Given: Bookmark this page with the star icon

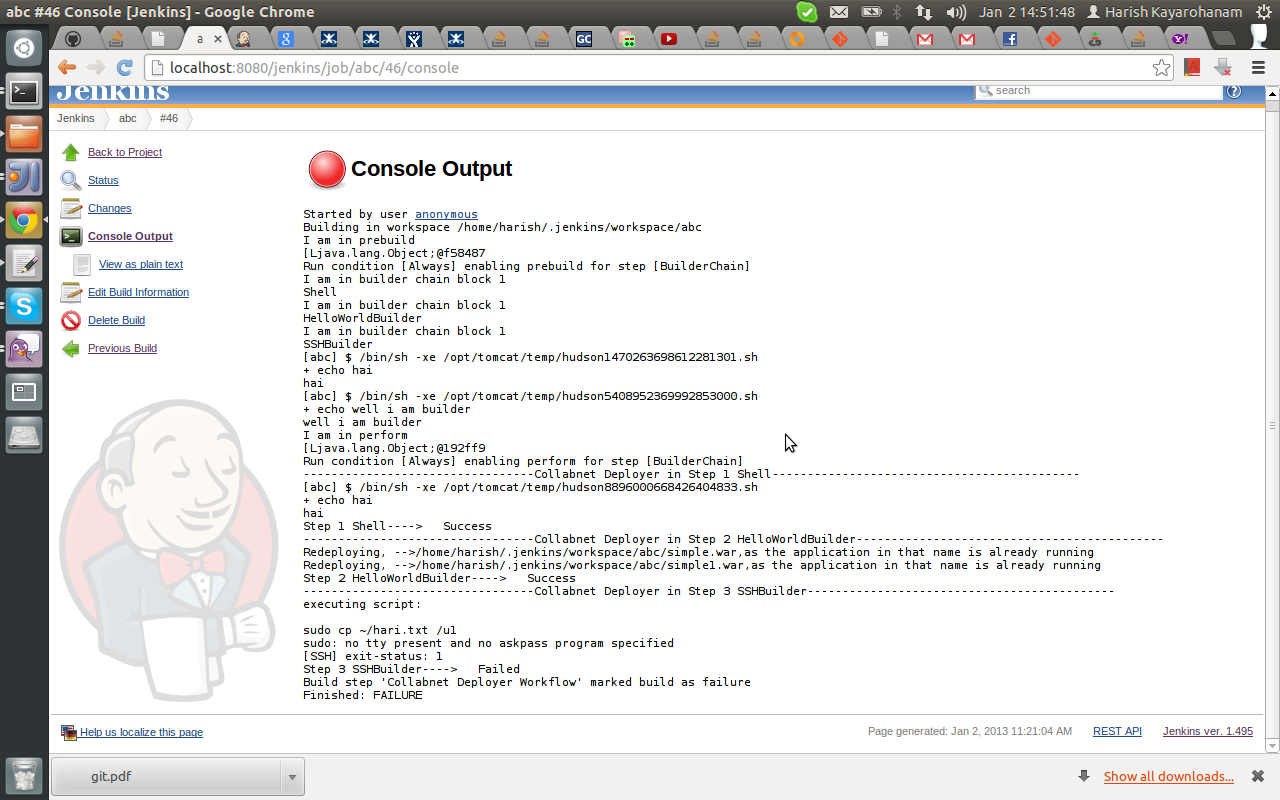Looking at the screenshot, I should 1161,68.
